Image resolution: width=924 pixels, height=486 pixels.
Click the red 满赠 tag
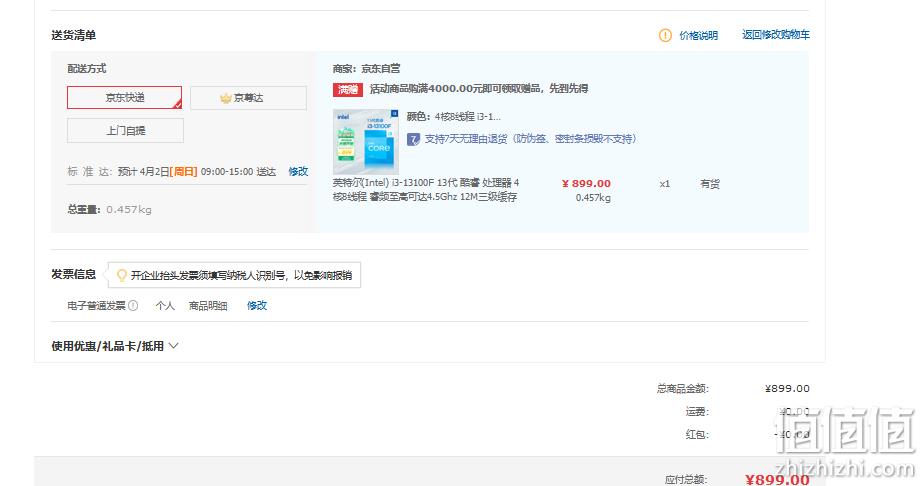pyautogui.click(x=348, y=89)
